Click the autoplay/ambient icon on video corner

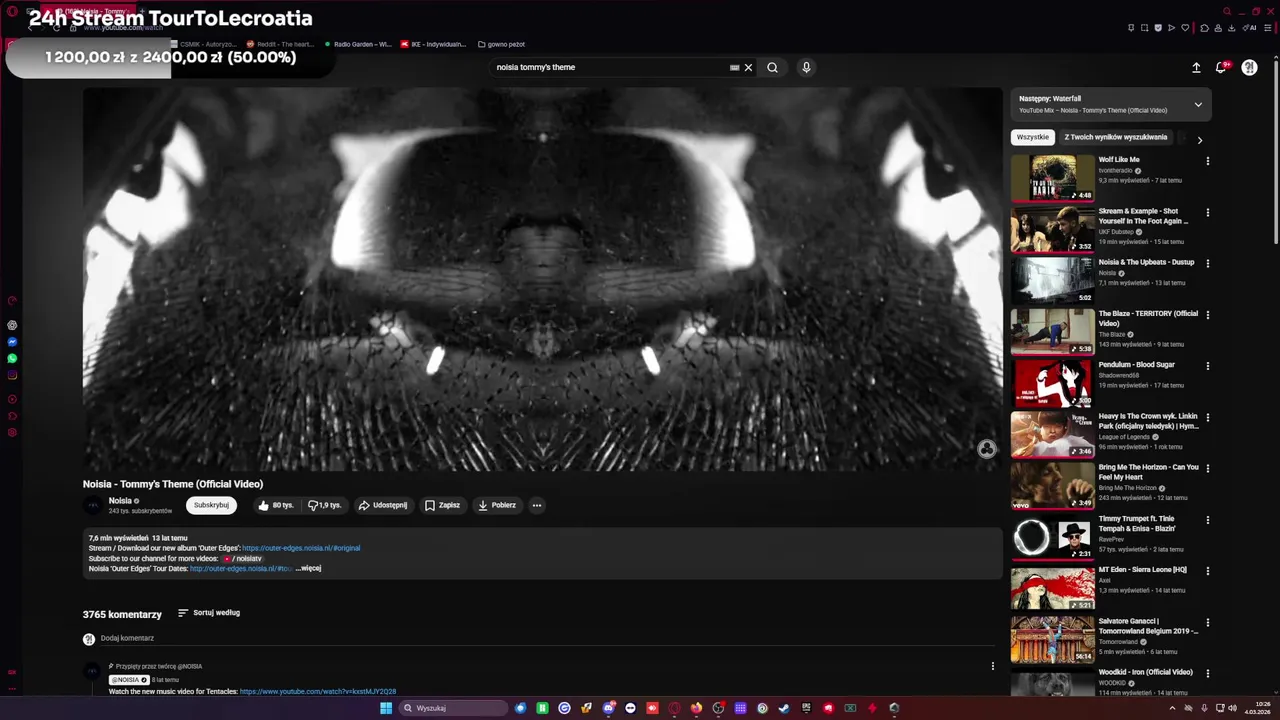[987, 449]
